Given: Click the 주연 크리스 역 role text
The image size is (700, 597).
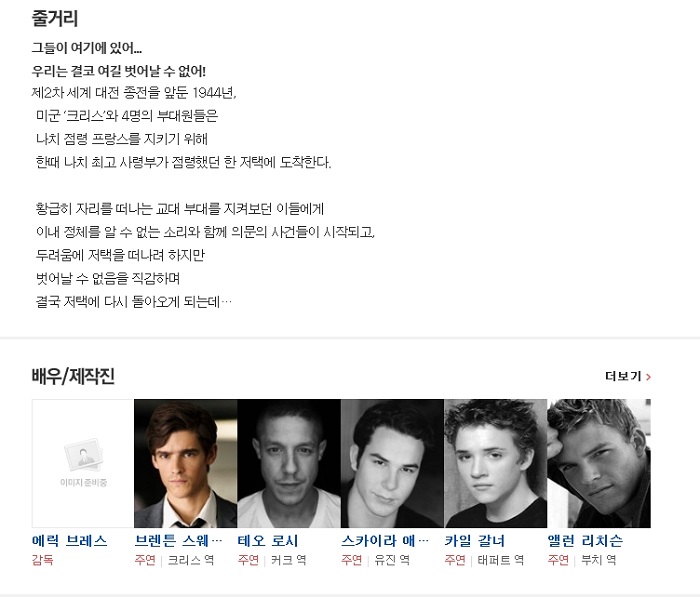Looking at the screenshot, I should (x=174, y=560).
